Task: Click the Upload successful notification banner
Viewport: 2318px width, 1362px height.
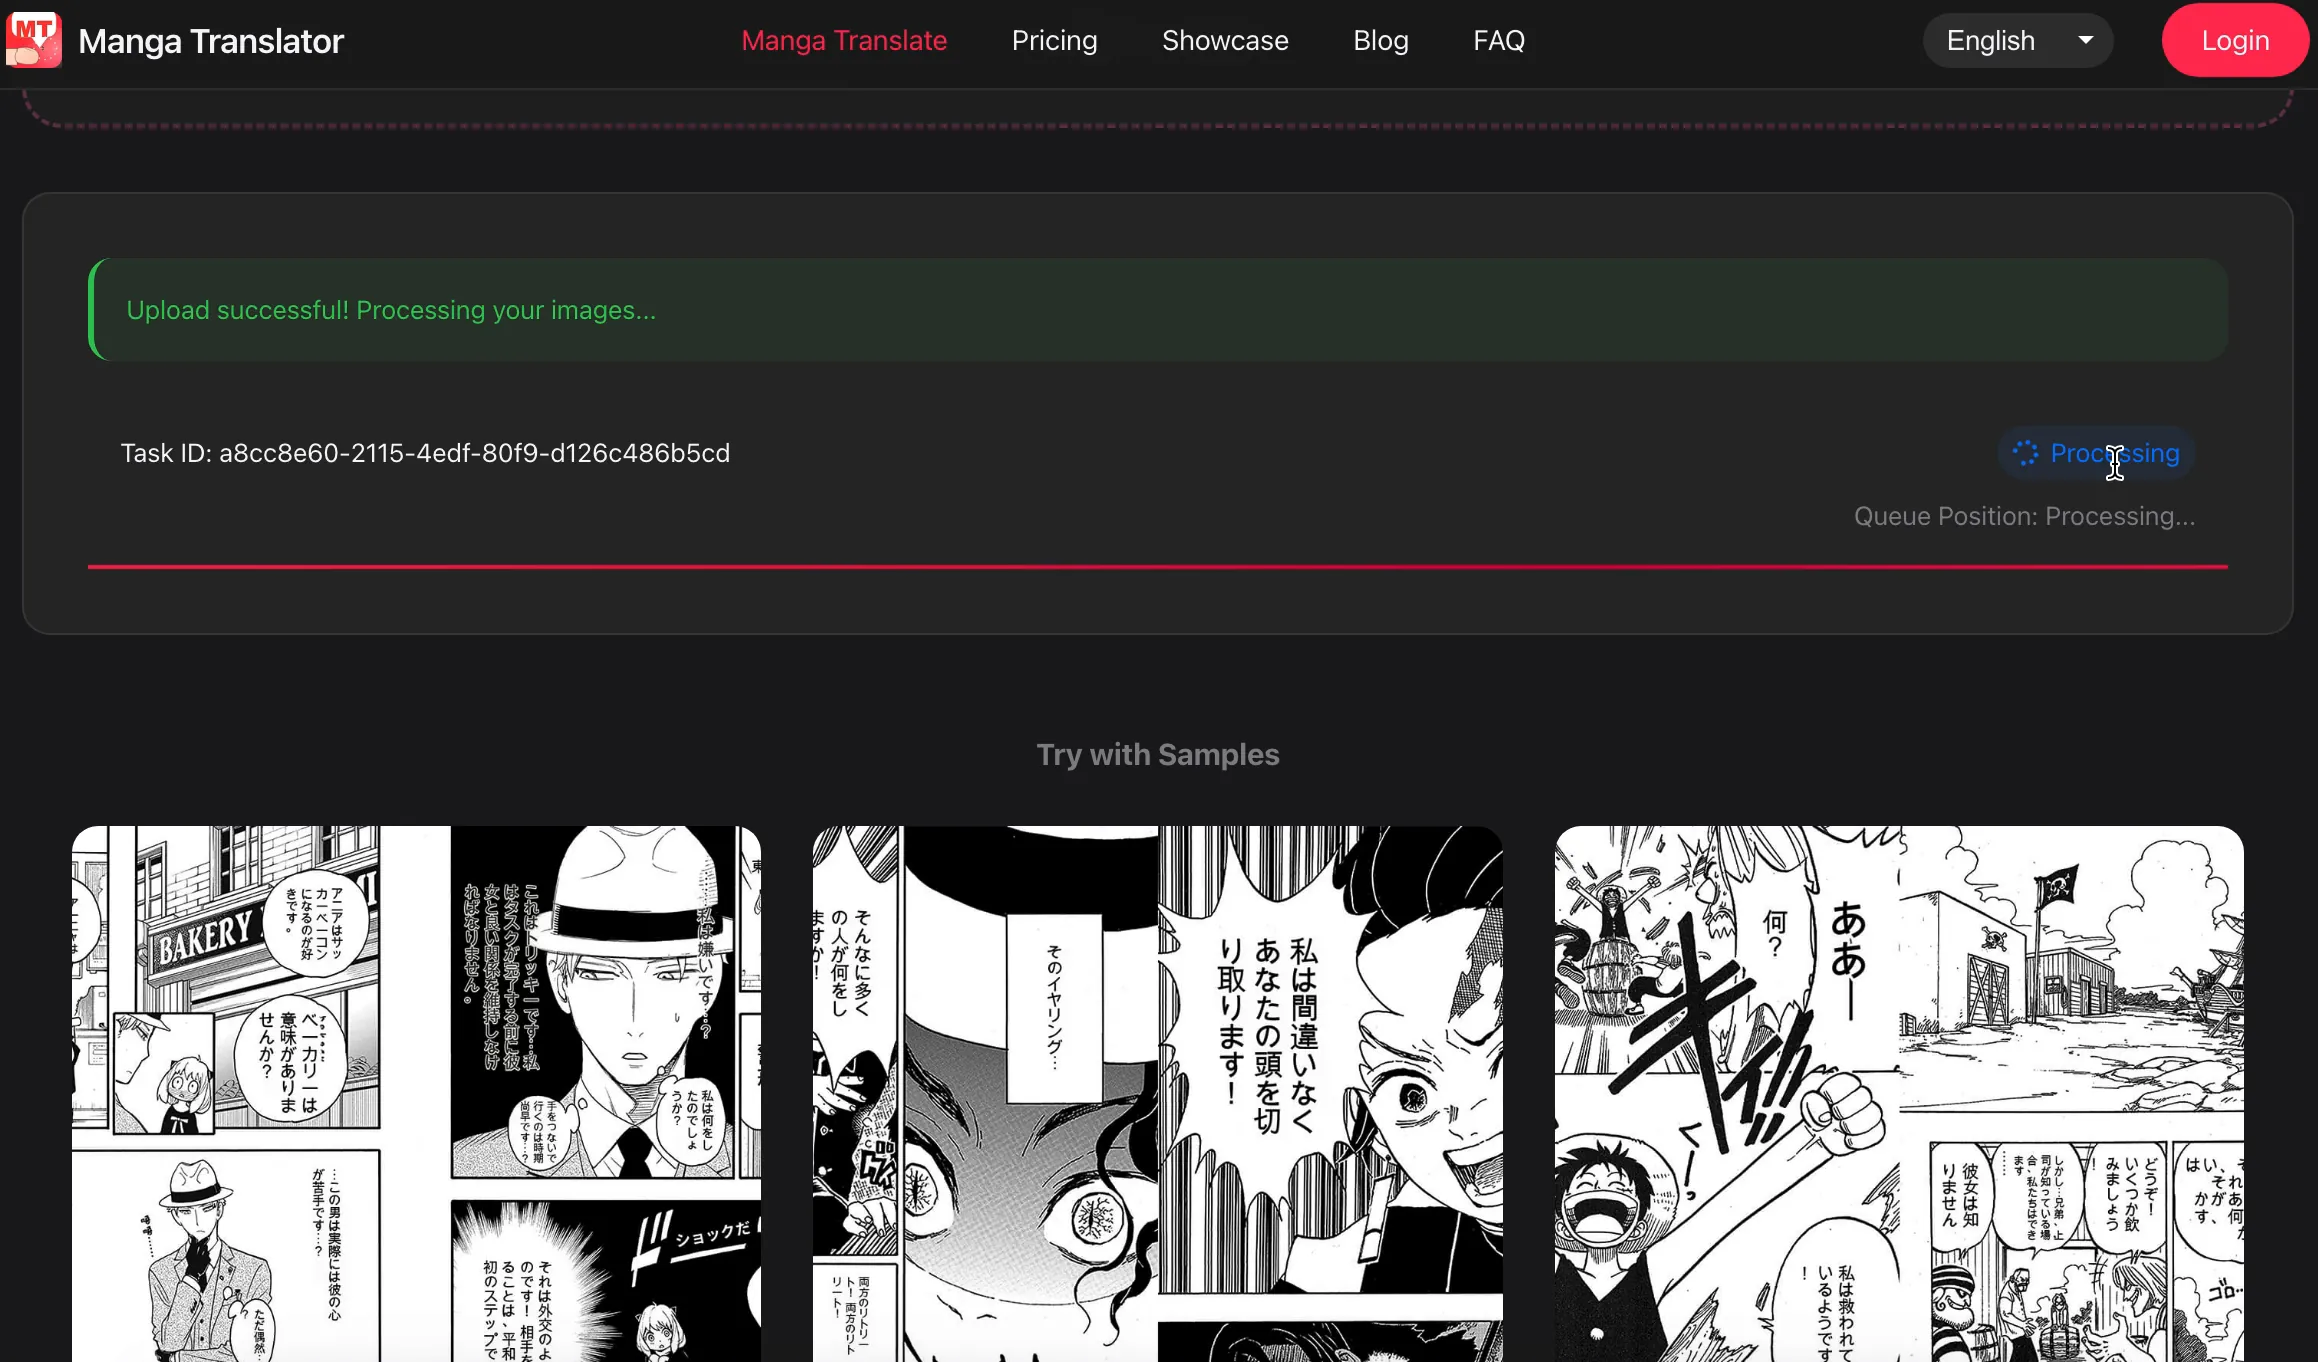Action: click(x=1157, y=310)
